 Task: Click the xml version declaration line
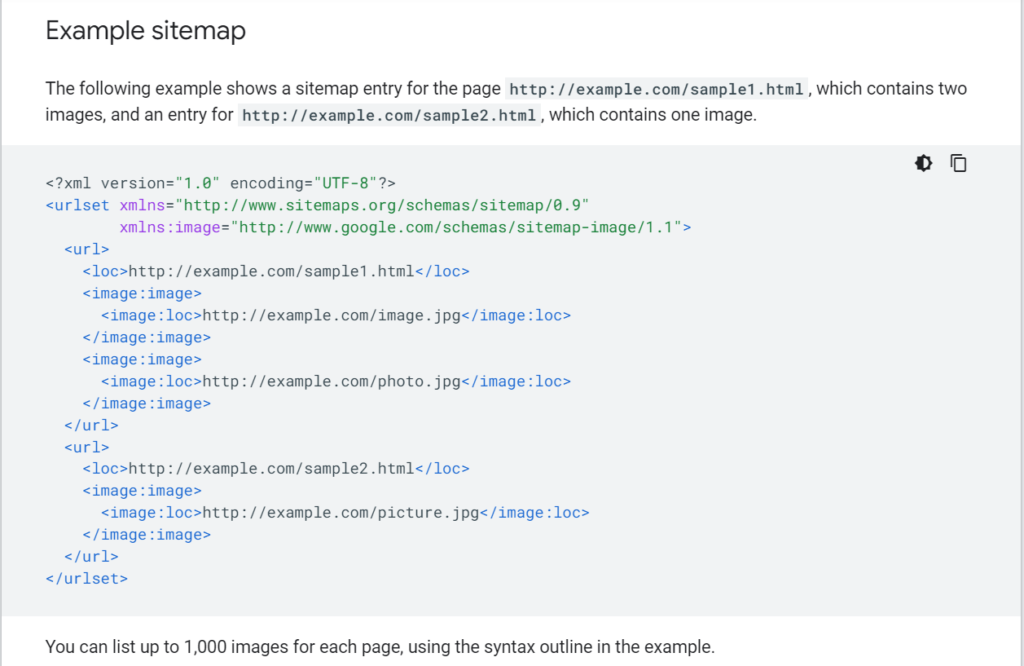click(221, 183)
